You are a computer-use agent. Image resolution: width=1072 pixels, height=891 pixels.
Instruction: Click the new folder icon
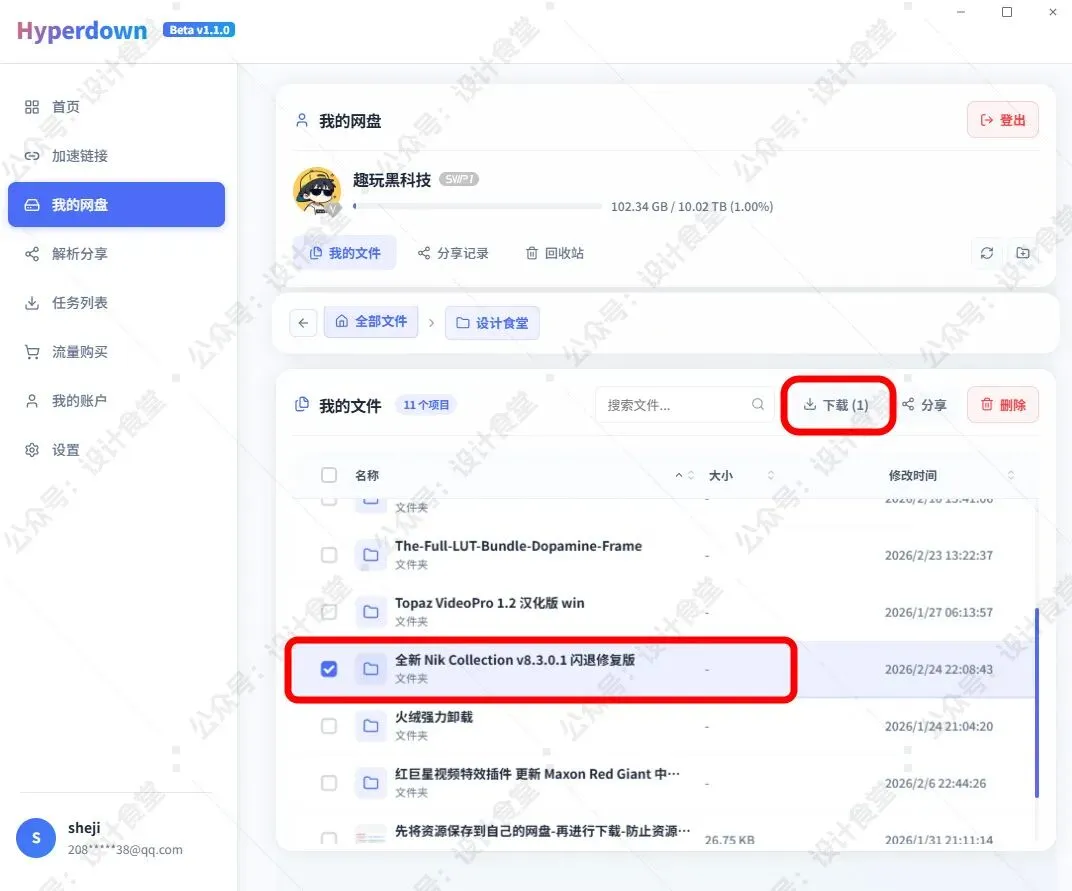coord(1023,253)
